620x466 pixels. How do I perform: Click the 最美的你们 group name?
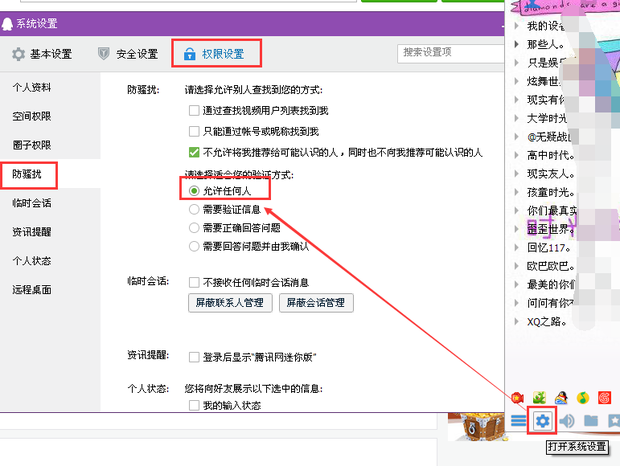[x=551, y=284]
